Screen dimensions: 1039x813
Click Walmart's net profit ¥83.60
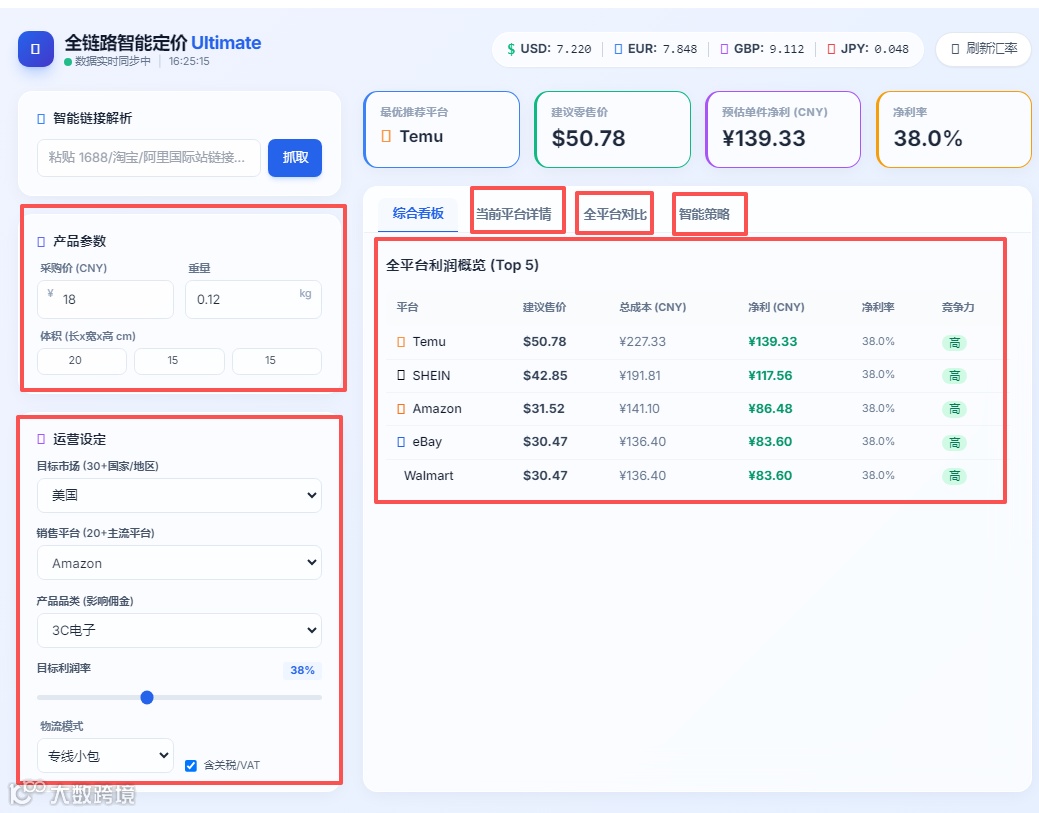pos(770,476)
